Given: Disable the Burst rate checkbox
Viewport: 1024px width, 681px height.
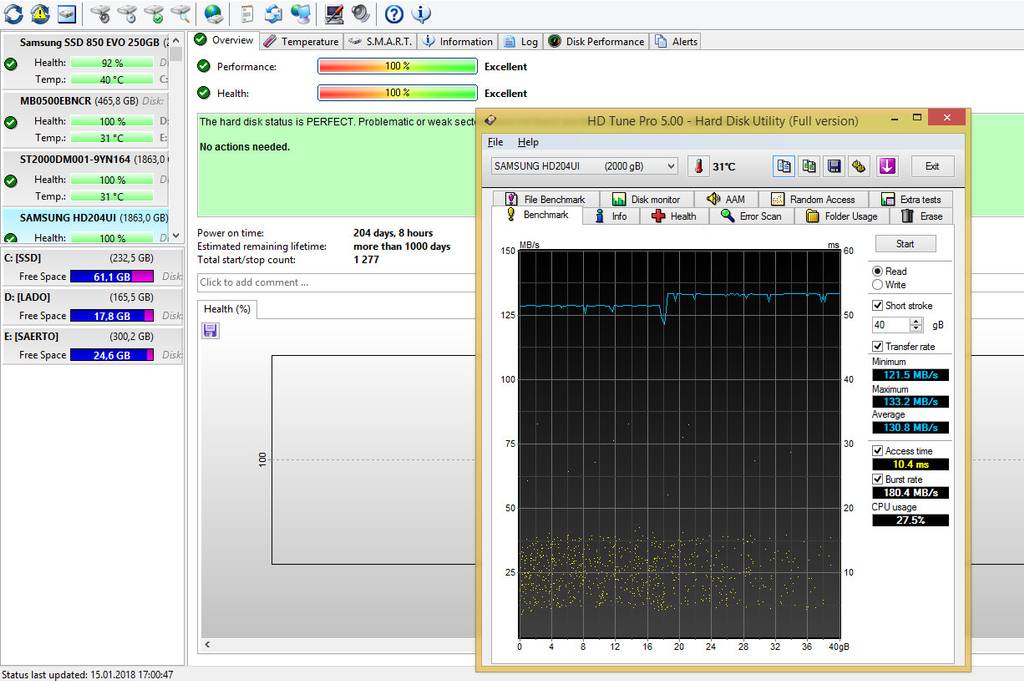Looking at the screenshot, I should [x=877, y=480].
